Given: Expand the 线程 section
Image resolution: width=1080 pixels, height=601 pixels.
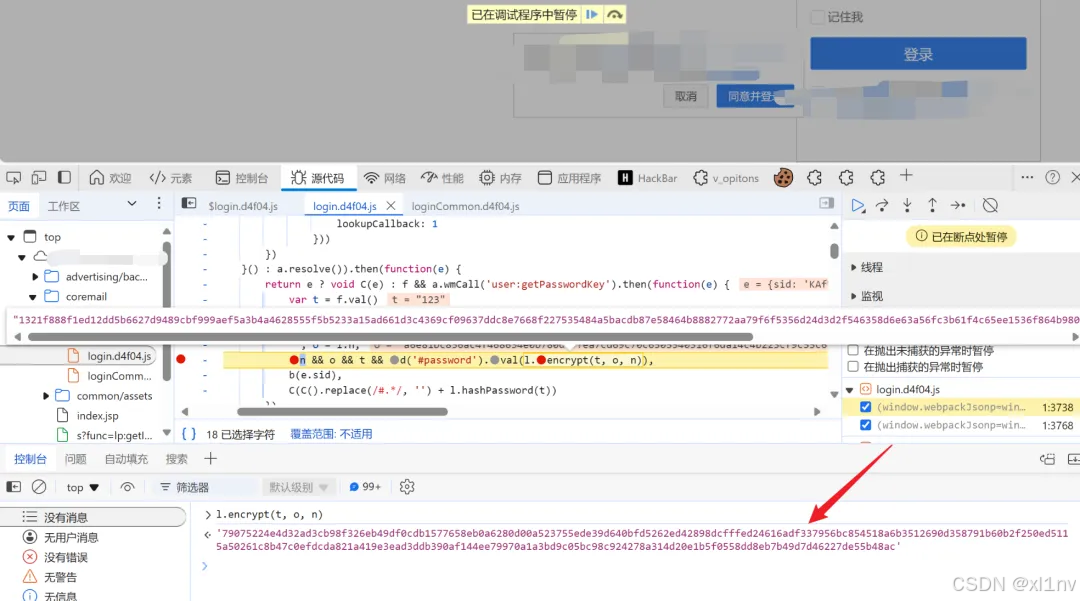Looking at the screenshot, I should pos(868,267).
